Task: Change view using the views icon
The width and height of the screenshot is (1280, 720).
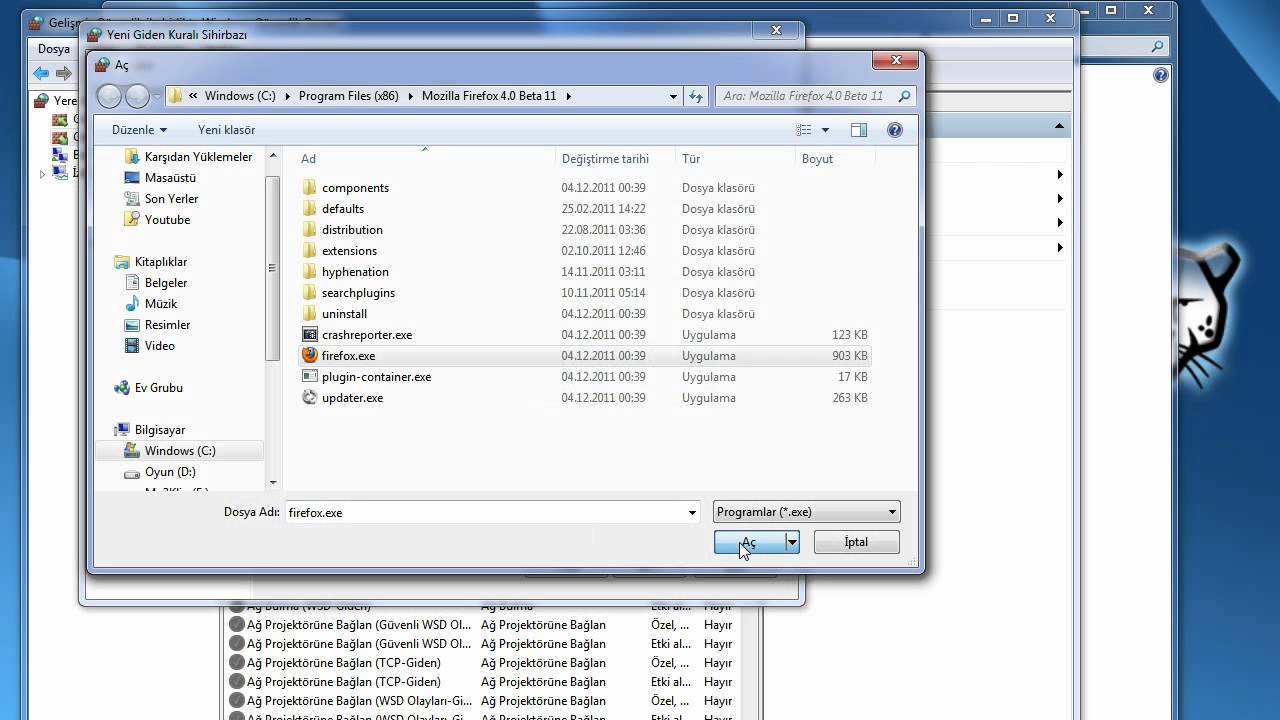Action: 804,130
